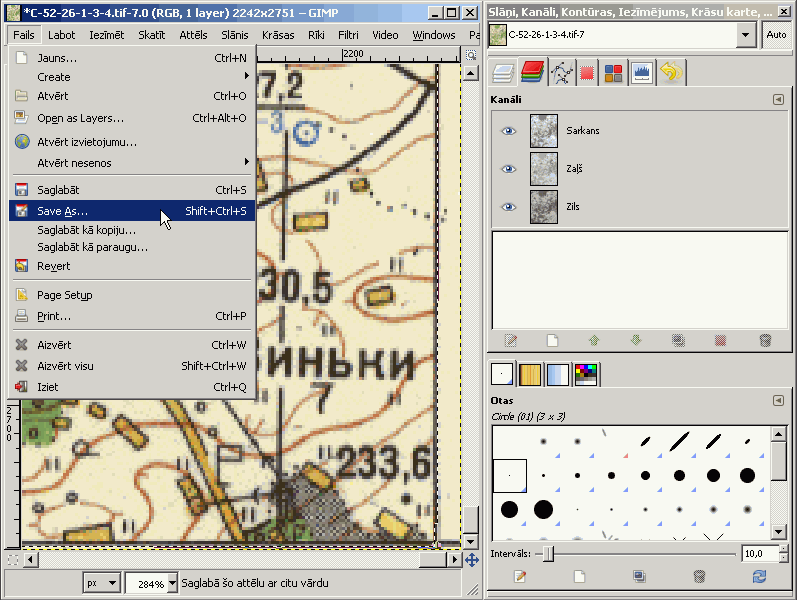Click canvas vertical scroll up arrow
797x600 pixels.
coord(471,74)
